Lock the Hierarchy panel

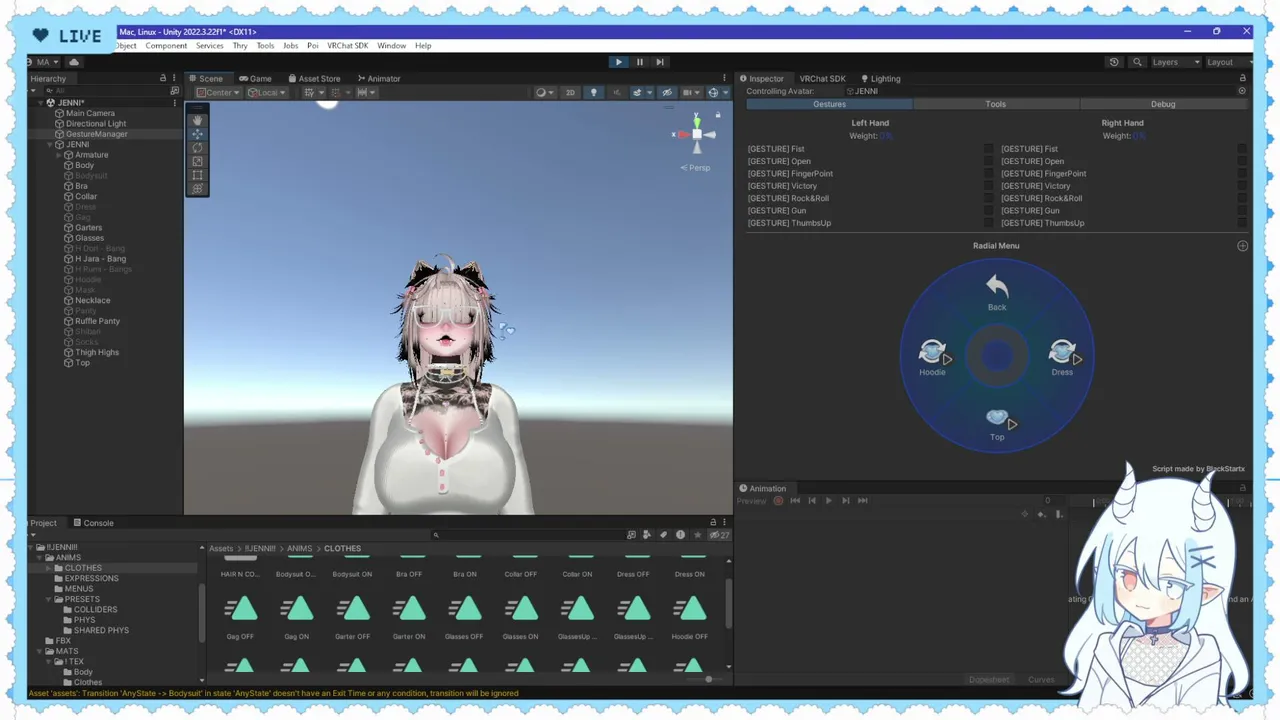click(x=163, y=78)
